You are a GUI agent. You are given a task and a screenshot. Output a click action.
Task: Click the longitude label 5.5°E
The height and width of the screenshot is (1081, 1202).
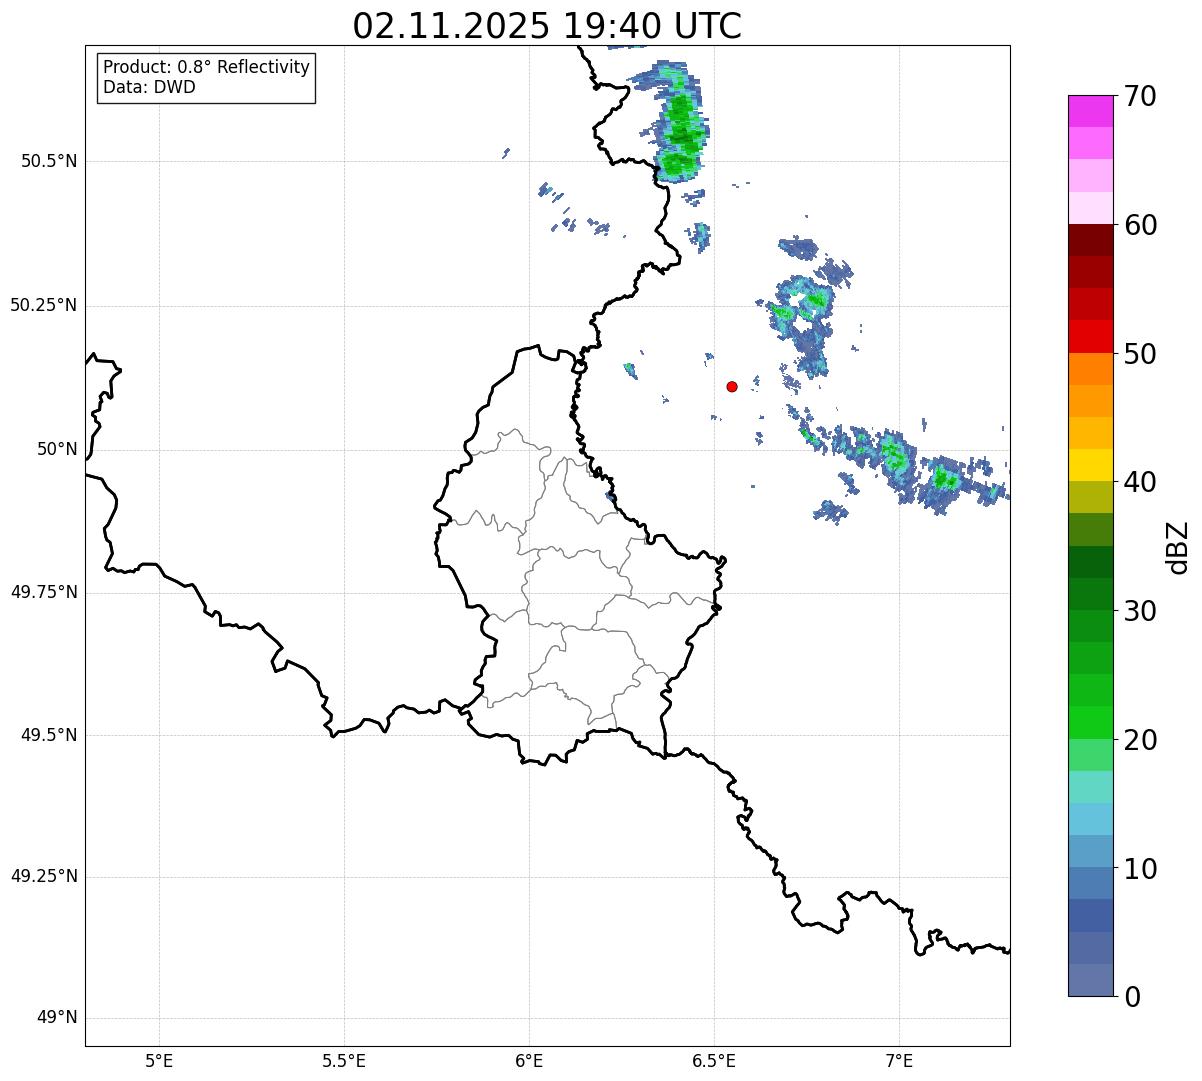(x=344, y=1060)
